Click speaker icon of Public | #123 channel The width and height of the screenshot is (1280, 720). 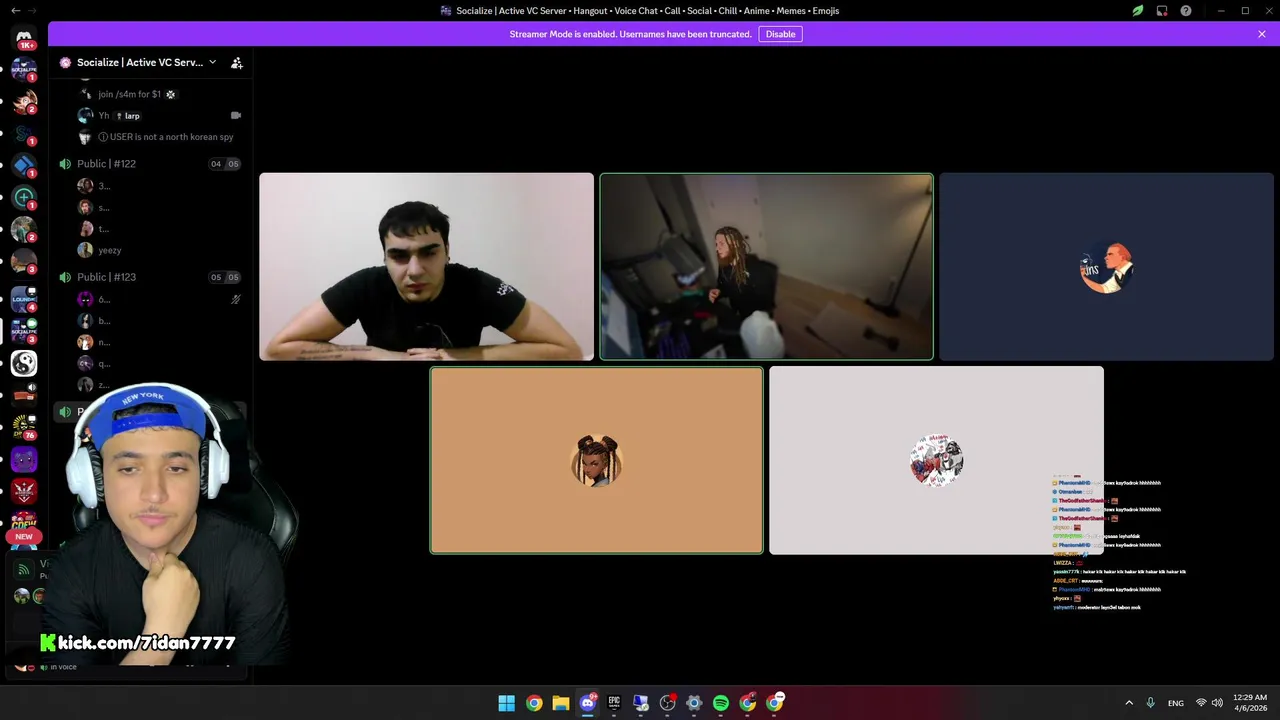pos(65,277)
